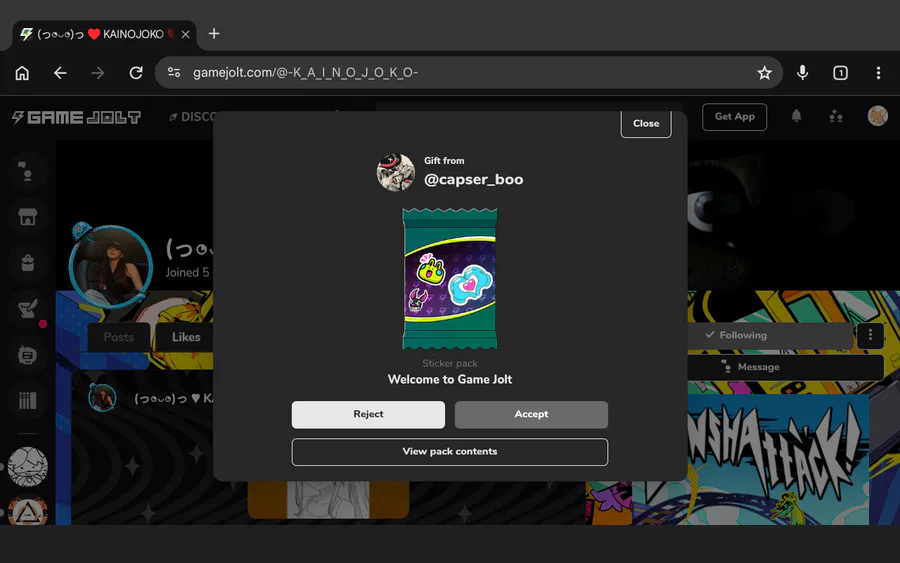Screen dimensions: 900x563
Task: Bookmark the page with the star icon
Action: [x=764, y=73]
